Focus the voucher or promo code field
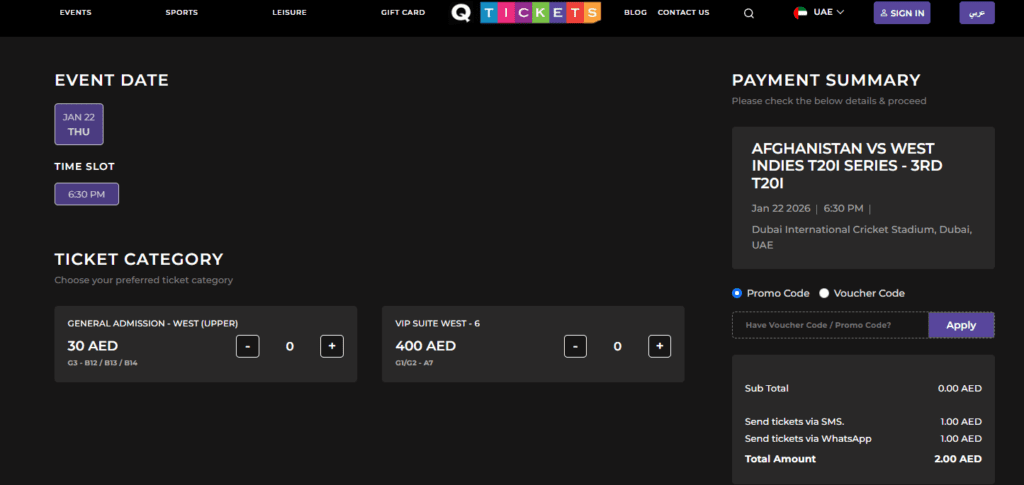Viewport: 1024px width, 485px height. (830, 325)
